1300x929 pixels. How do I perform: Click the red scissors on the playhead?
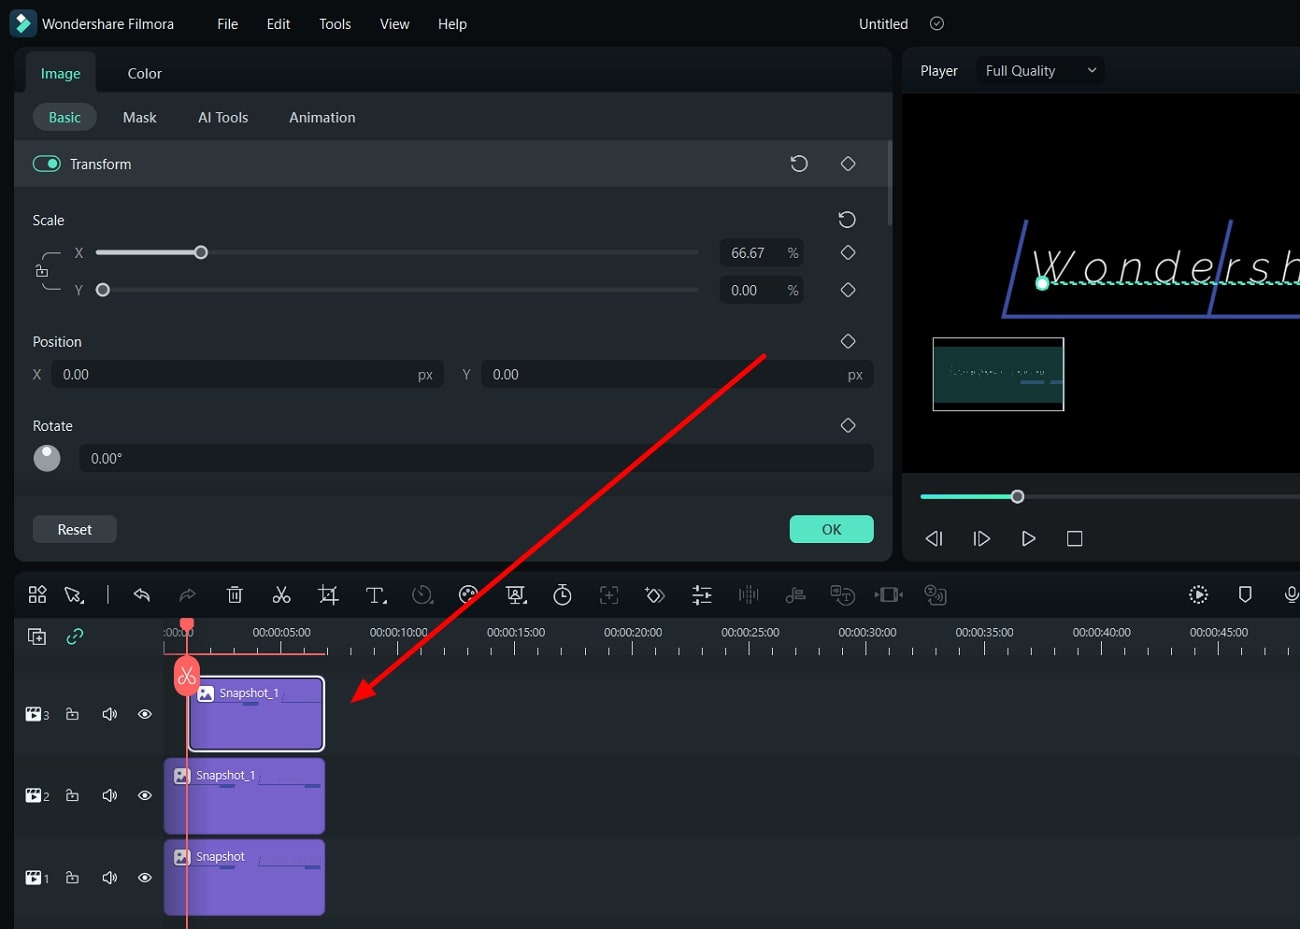coord(187,676)
